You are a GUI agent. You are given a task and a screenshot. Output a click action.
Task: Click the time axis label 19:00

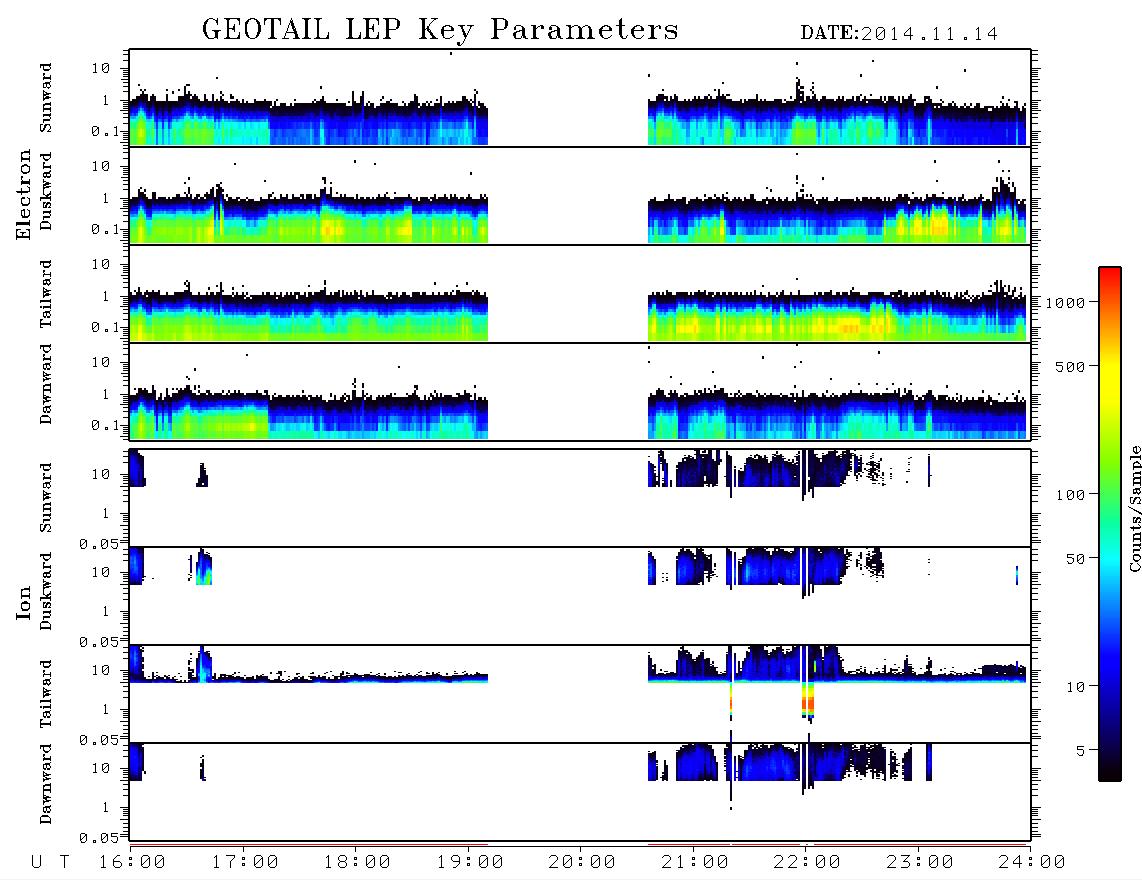(470, 863)
